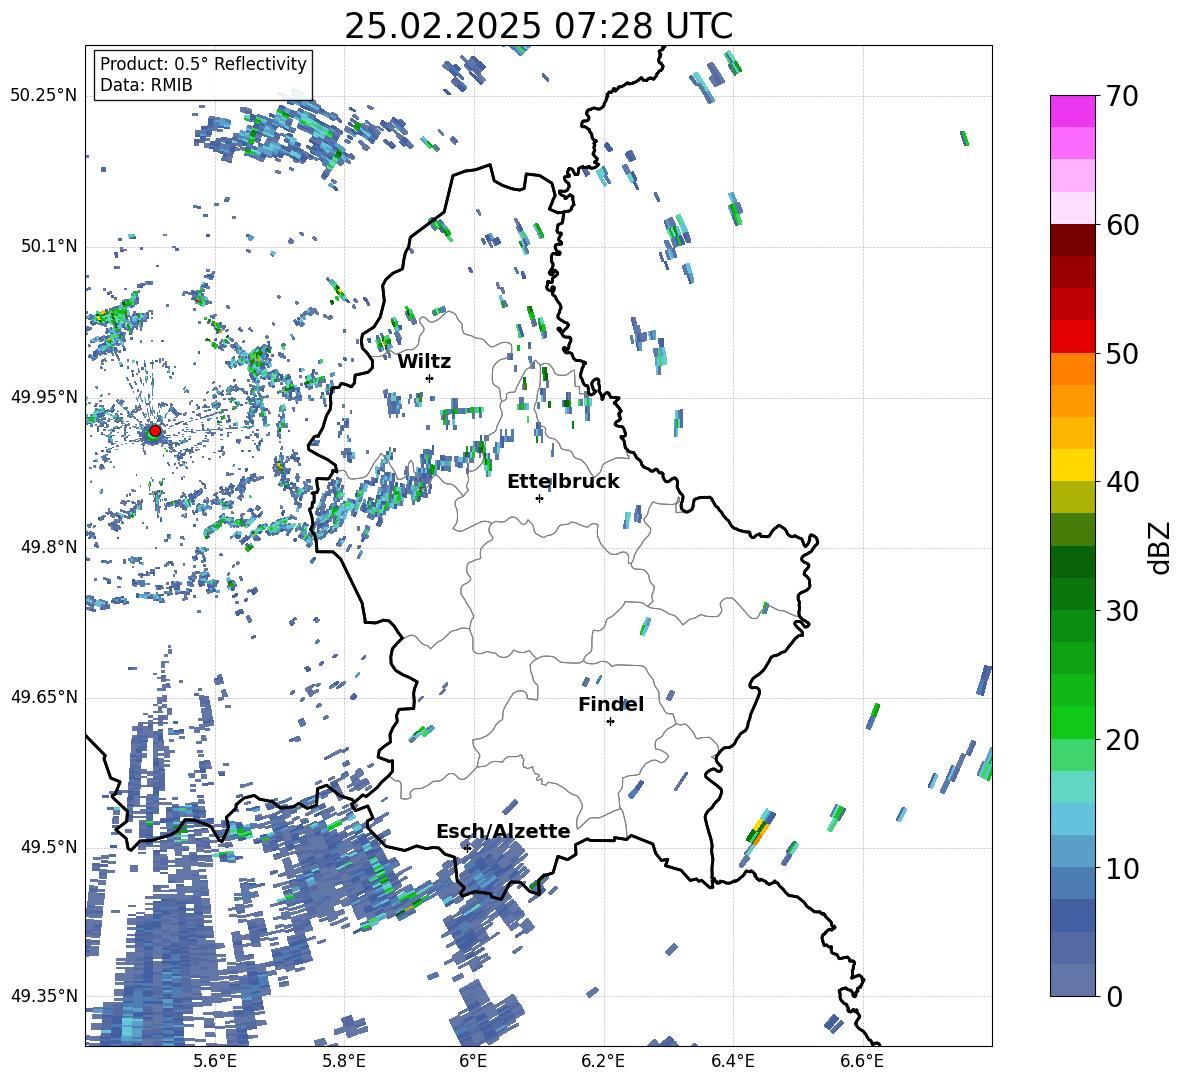Click the cross marker below Ettelbruck

coord(539,498)
